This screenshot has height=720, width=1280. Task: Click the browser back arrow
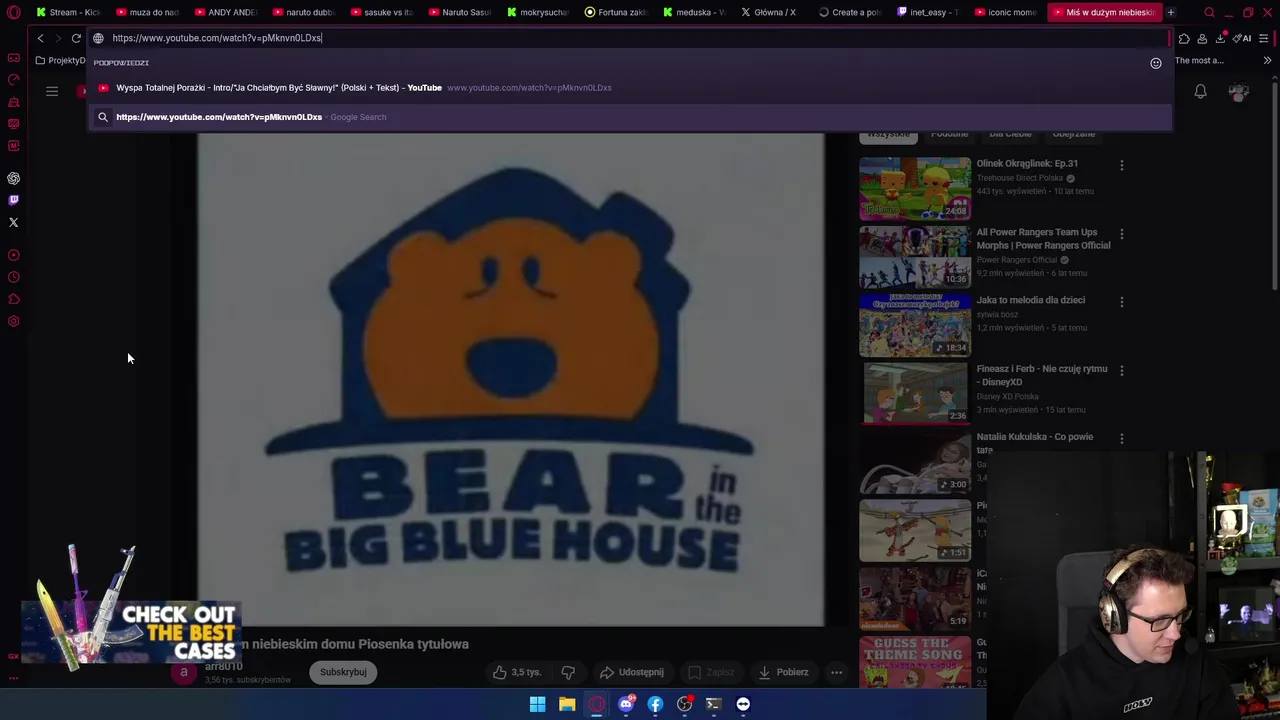pos(40,38)
